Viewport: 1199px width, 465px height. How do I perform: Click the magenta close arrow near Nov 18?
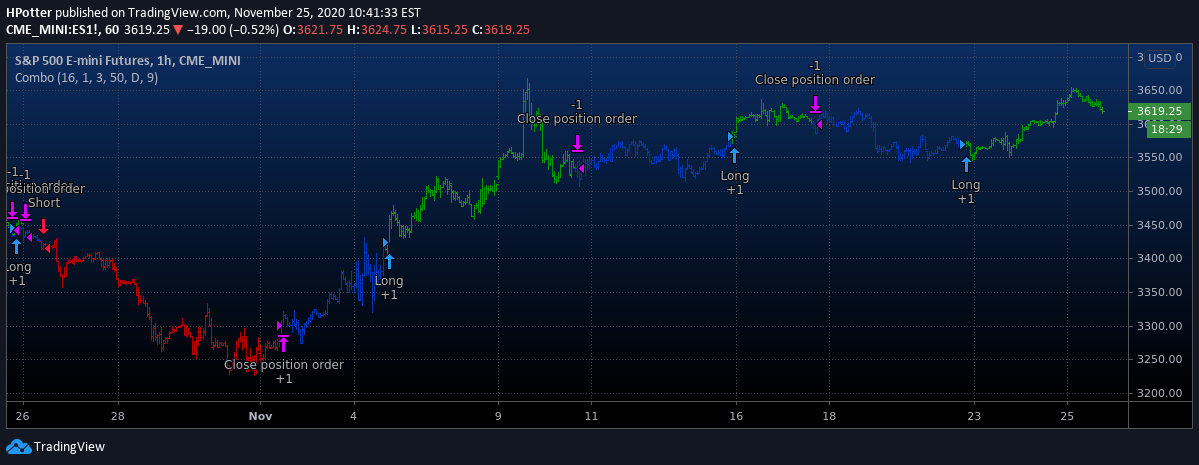(x=815, y=105)
